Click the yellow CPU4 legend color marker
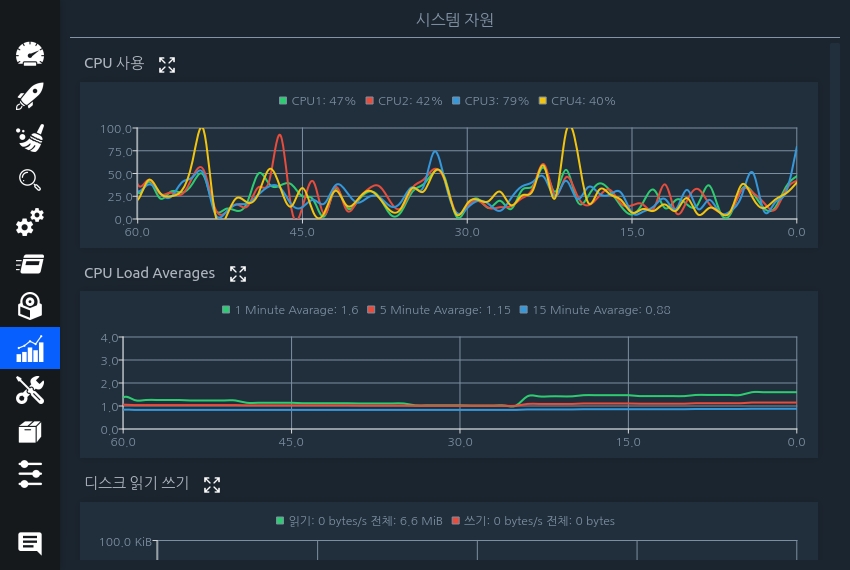This screenshot has width=850, height=570. [543, 101]
